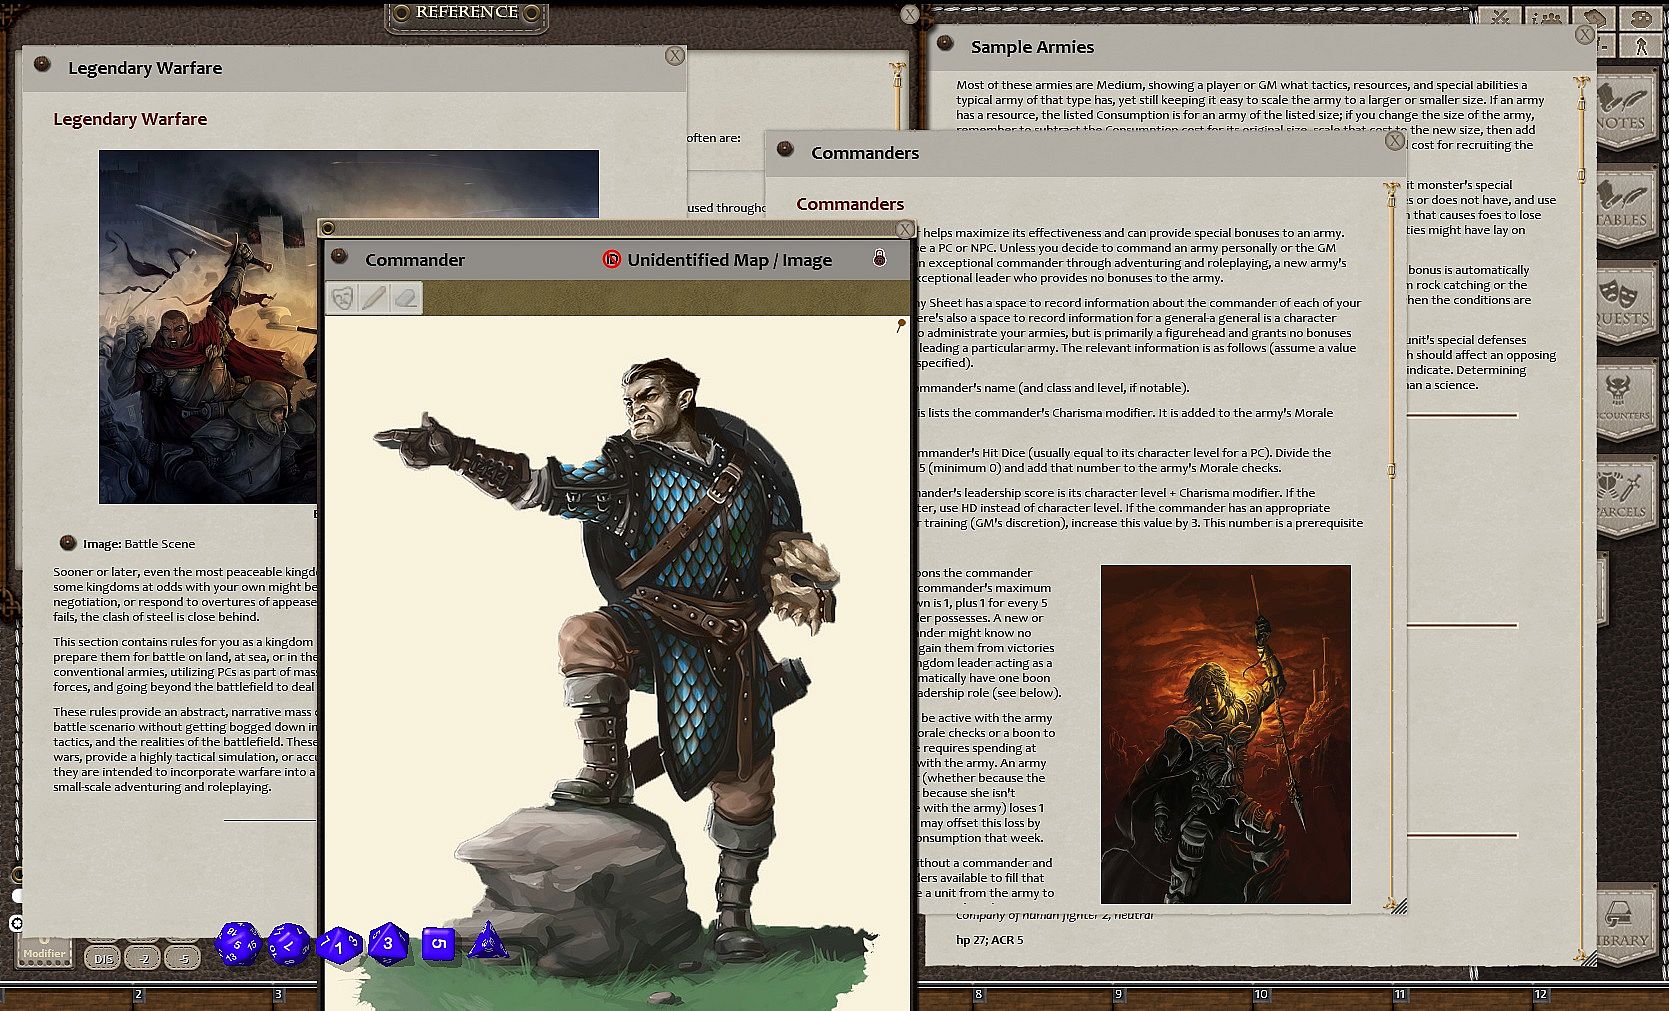1669x1011 pixels.
Task: Open the fiery warrior image in Commanders window
Action: [1225, 734]
